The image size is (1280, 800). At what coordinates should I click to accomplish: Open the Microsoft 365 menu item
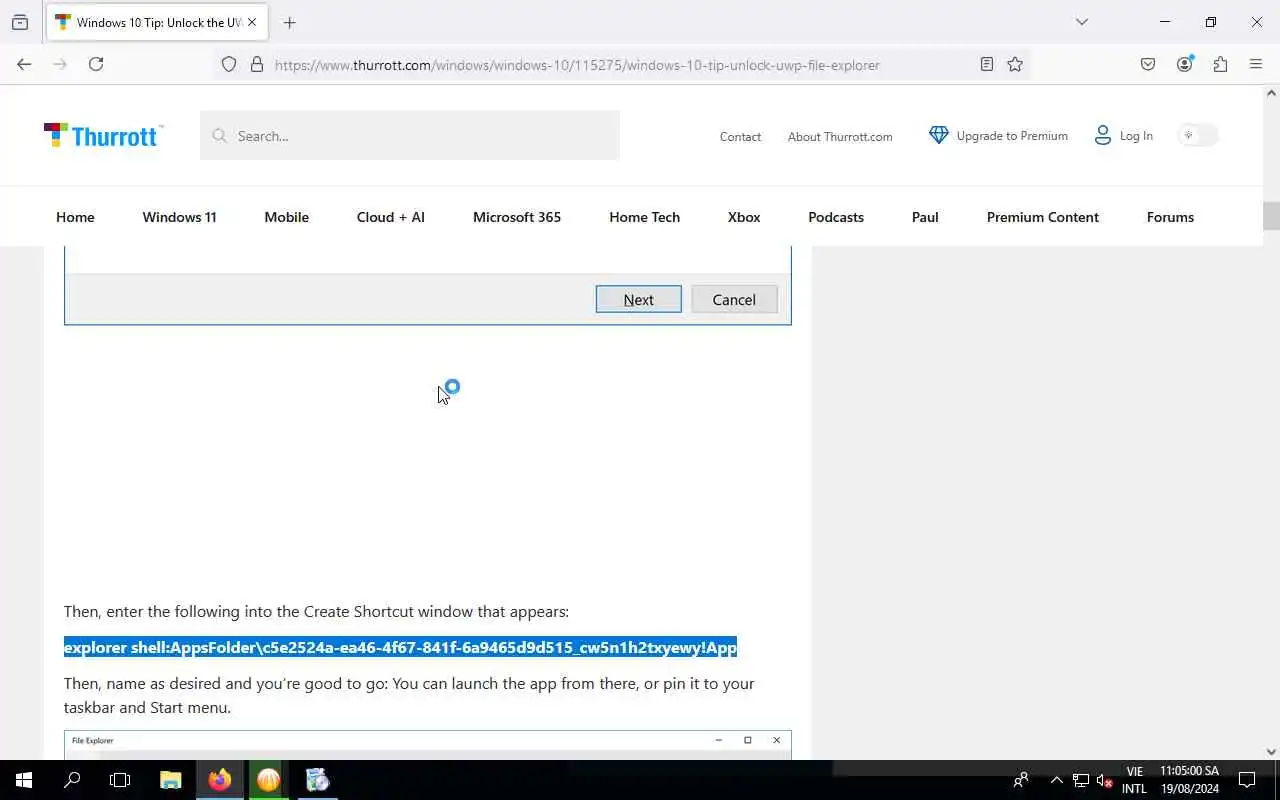point(517,217)
